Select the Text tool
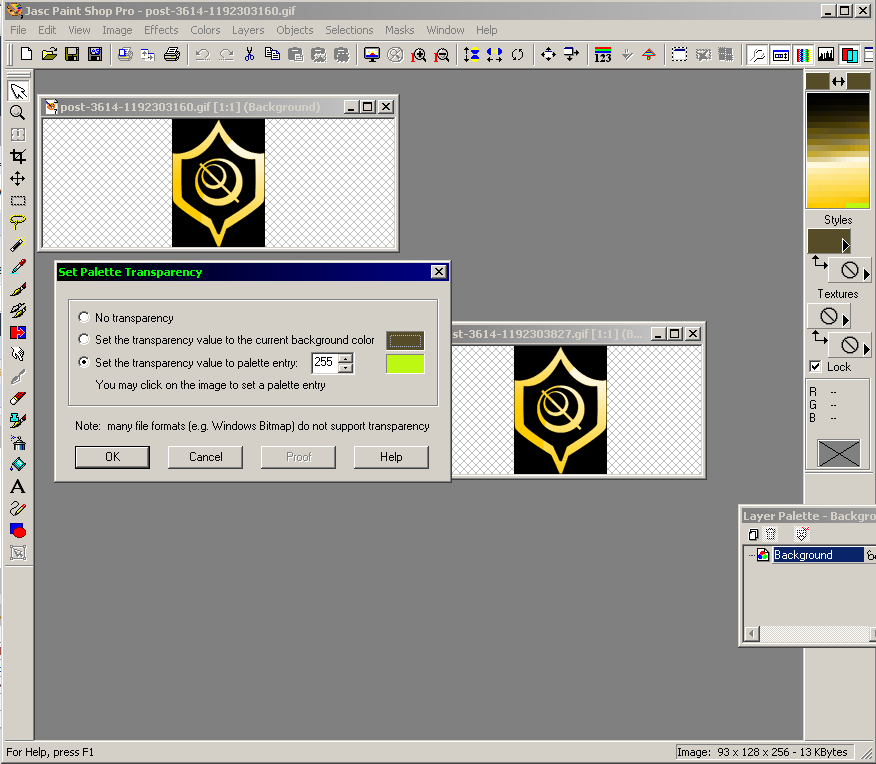 tap(18, 487)
